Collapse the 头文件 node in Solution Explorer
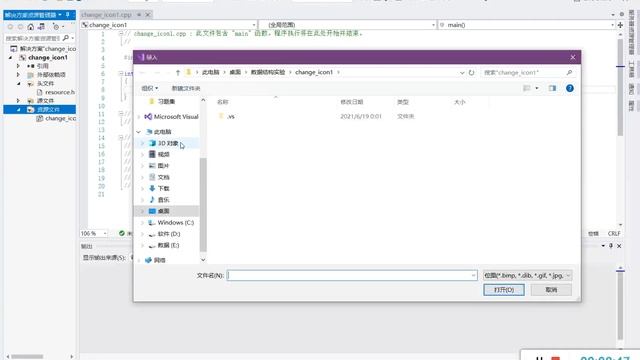This screenshot has width=640, height=360. (18, 83)
